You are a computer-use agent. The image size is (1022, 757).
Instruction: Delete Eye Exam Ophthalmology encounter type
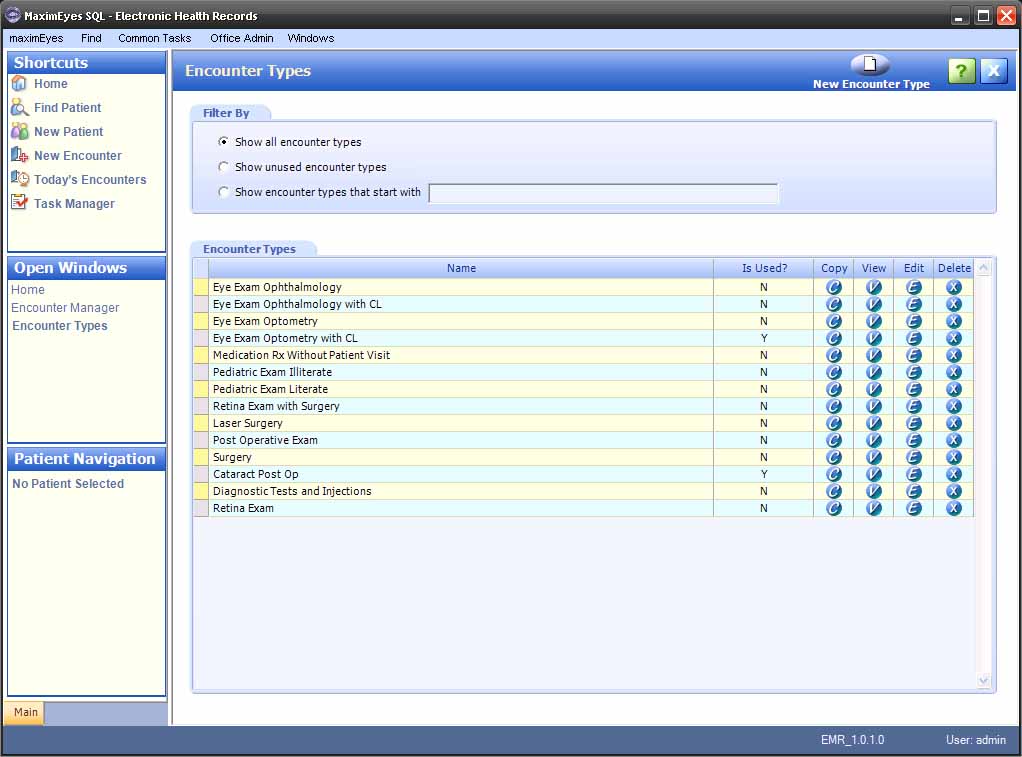[x=954, y=287]
